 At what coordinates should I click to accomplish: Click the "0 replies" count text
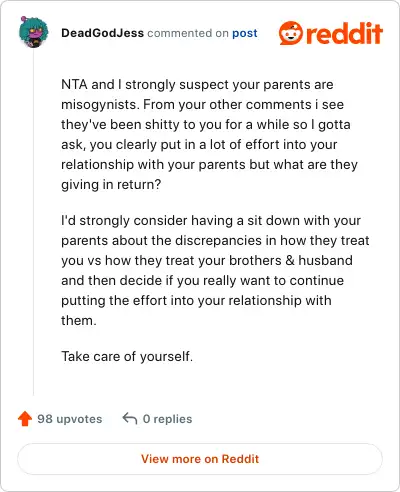tap(167, 419)
